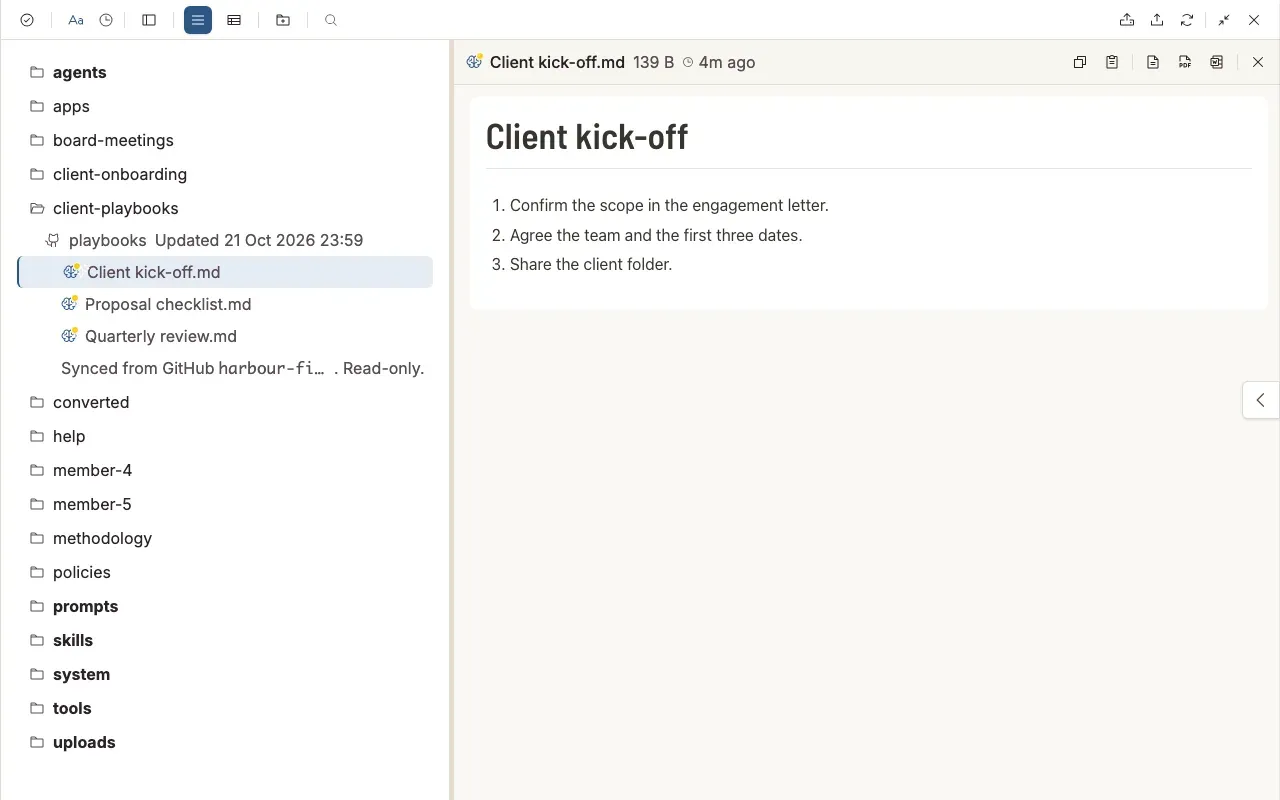Click the clipboard icon in preview header
Viewport: 1280px width, 800px height.
pos(1112,62)
